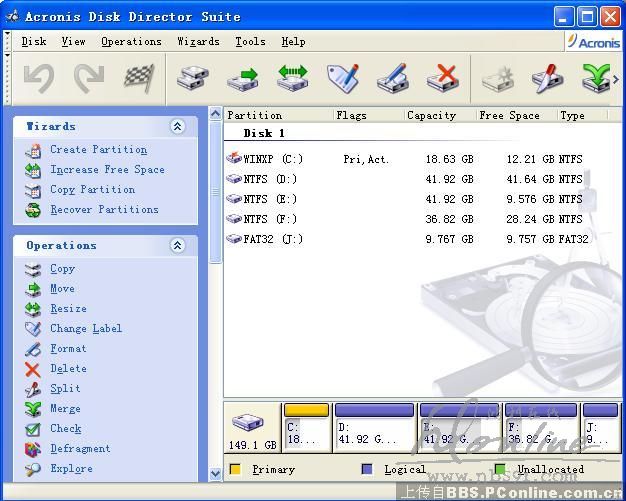Screen dimensions: 626x501
Task: Open the Operations menu in the menu bar
Action: pyautogui.click(x=131, y=42)
